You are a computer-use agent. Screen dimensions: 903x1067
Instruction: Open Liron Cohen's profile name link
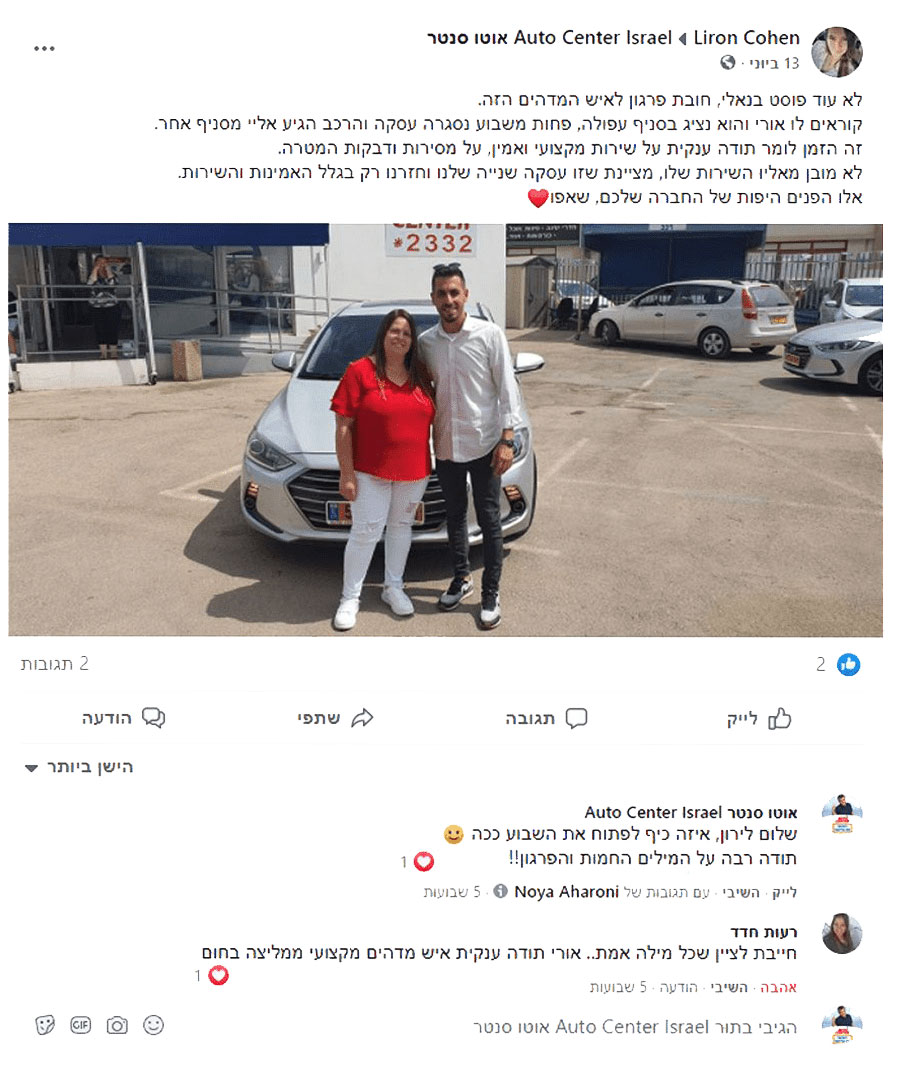point(746,37)
